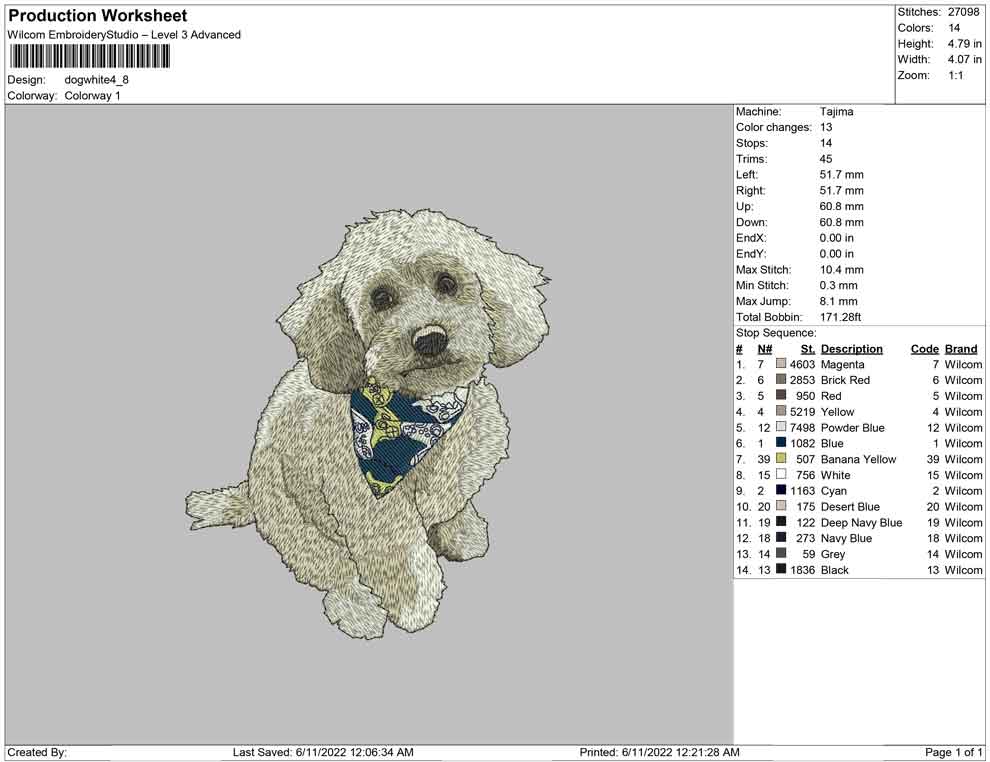Click the Trims value '45'

[826, 159]
